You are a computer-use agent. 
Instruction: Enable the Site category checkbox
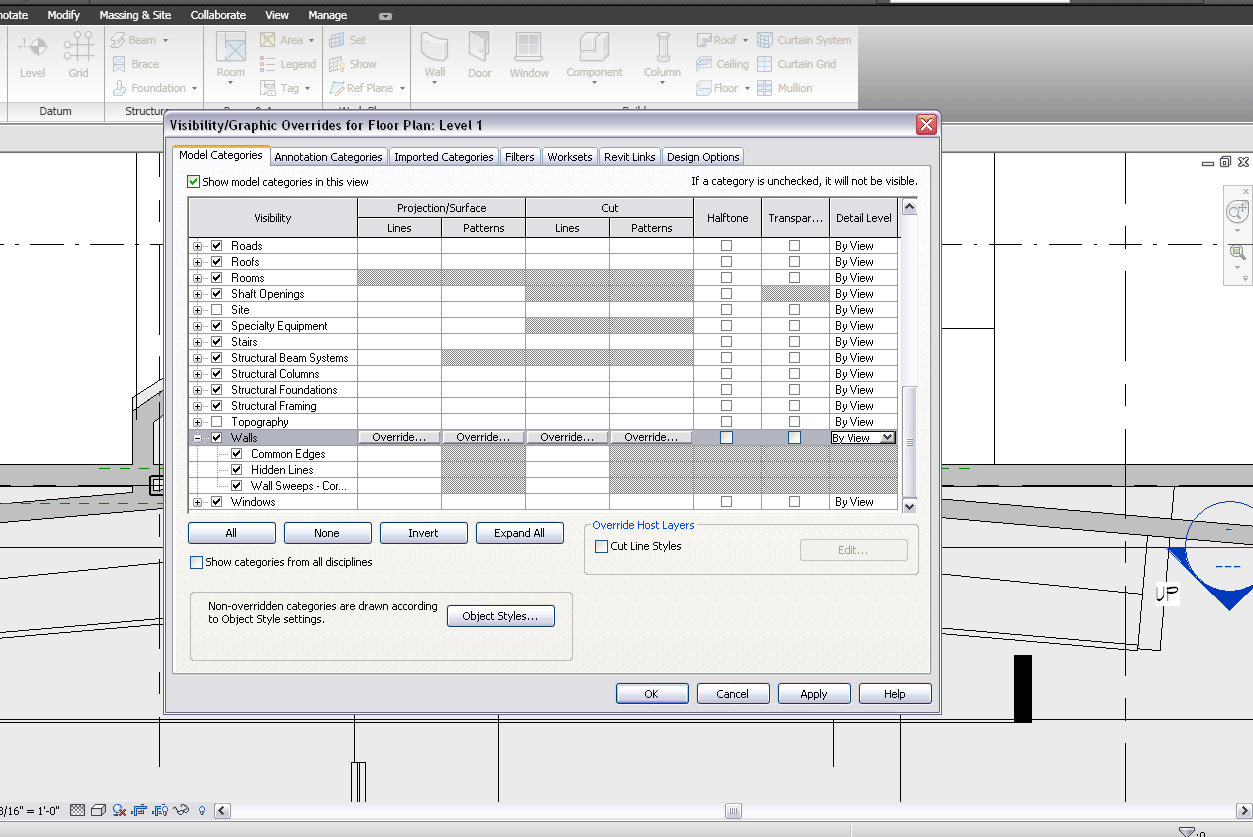(217, 310)
